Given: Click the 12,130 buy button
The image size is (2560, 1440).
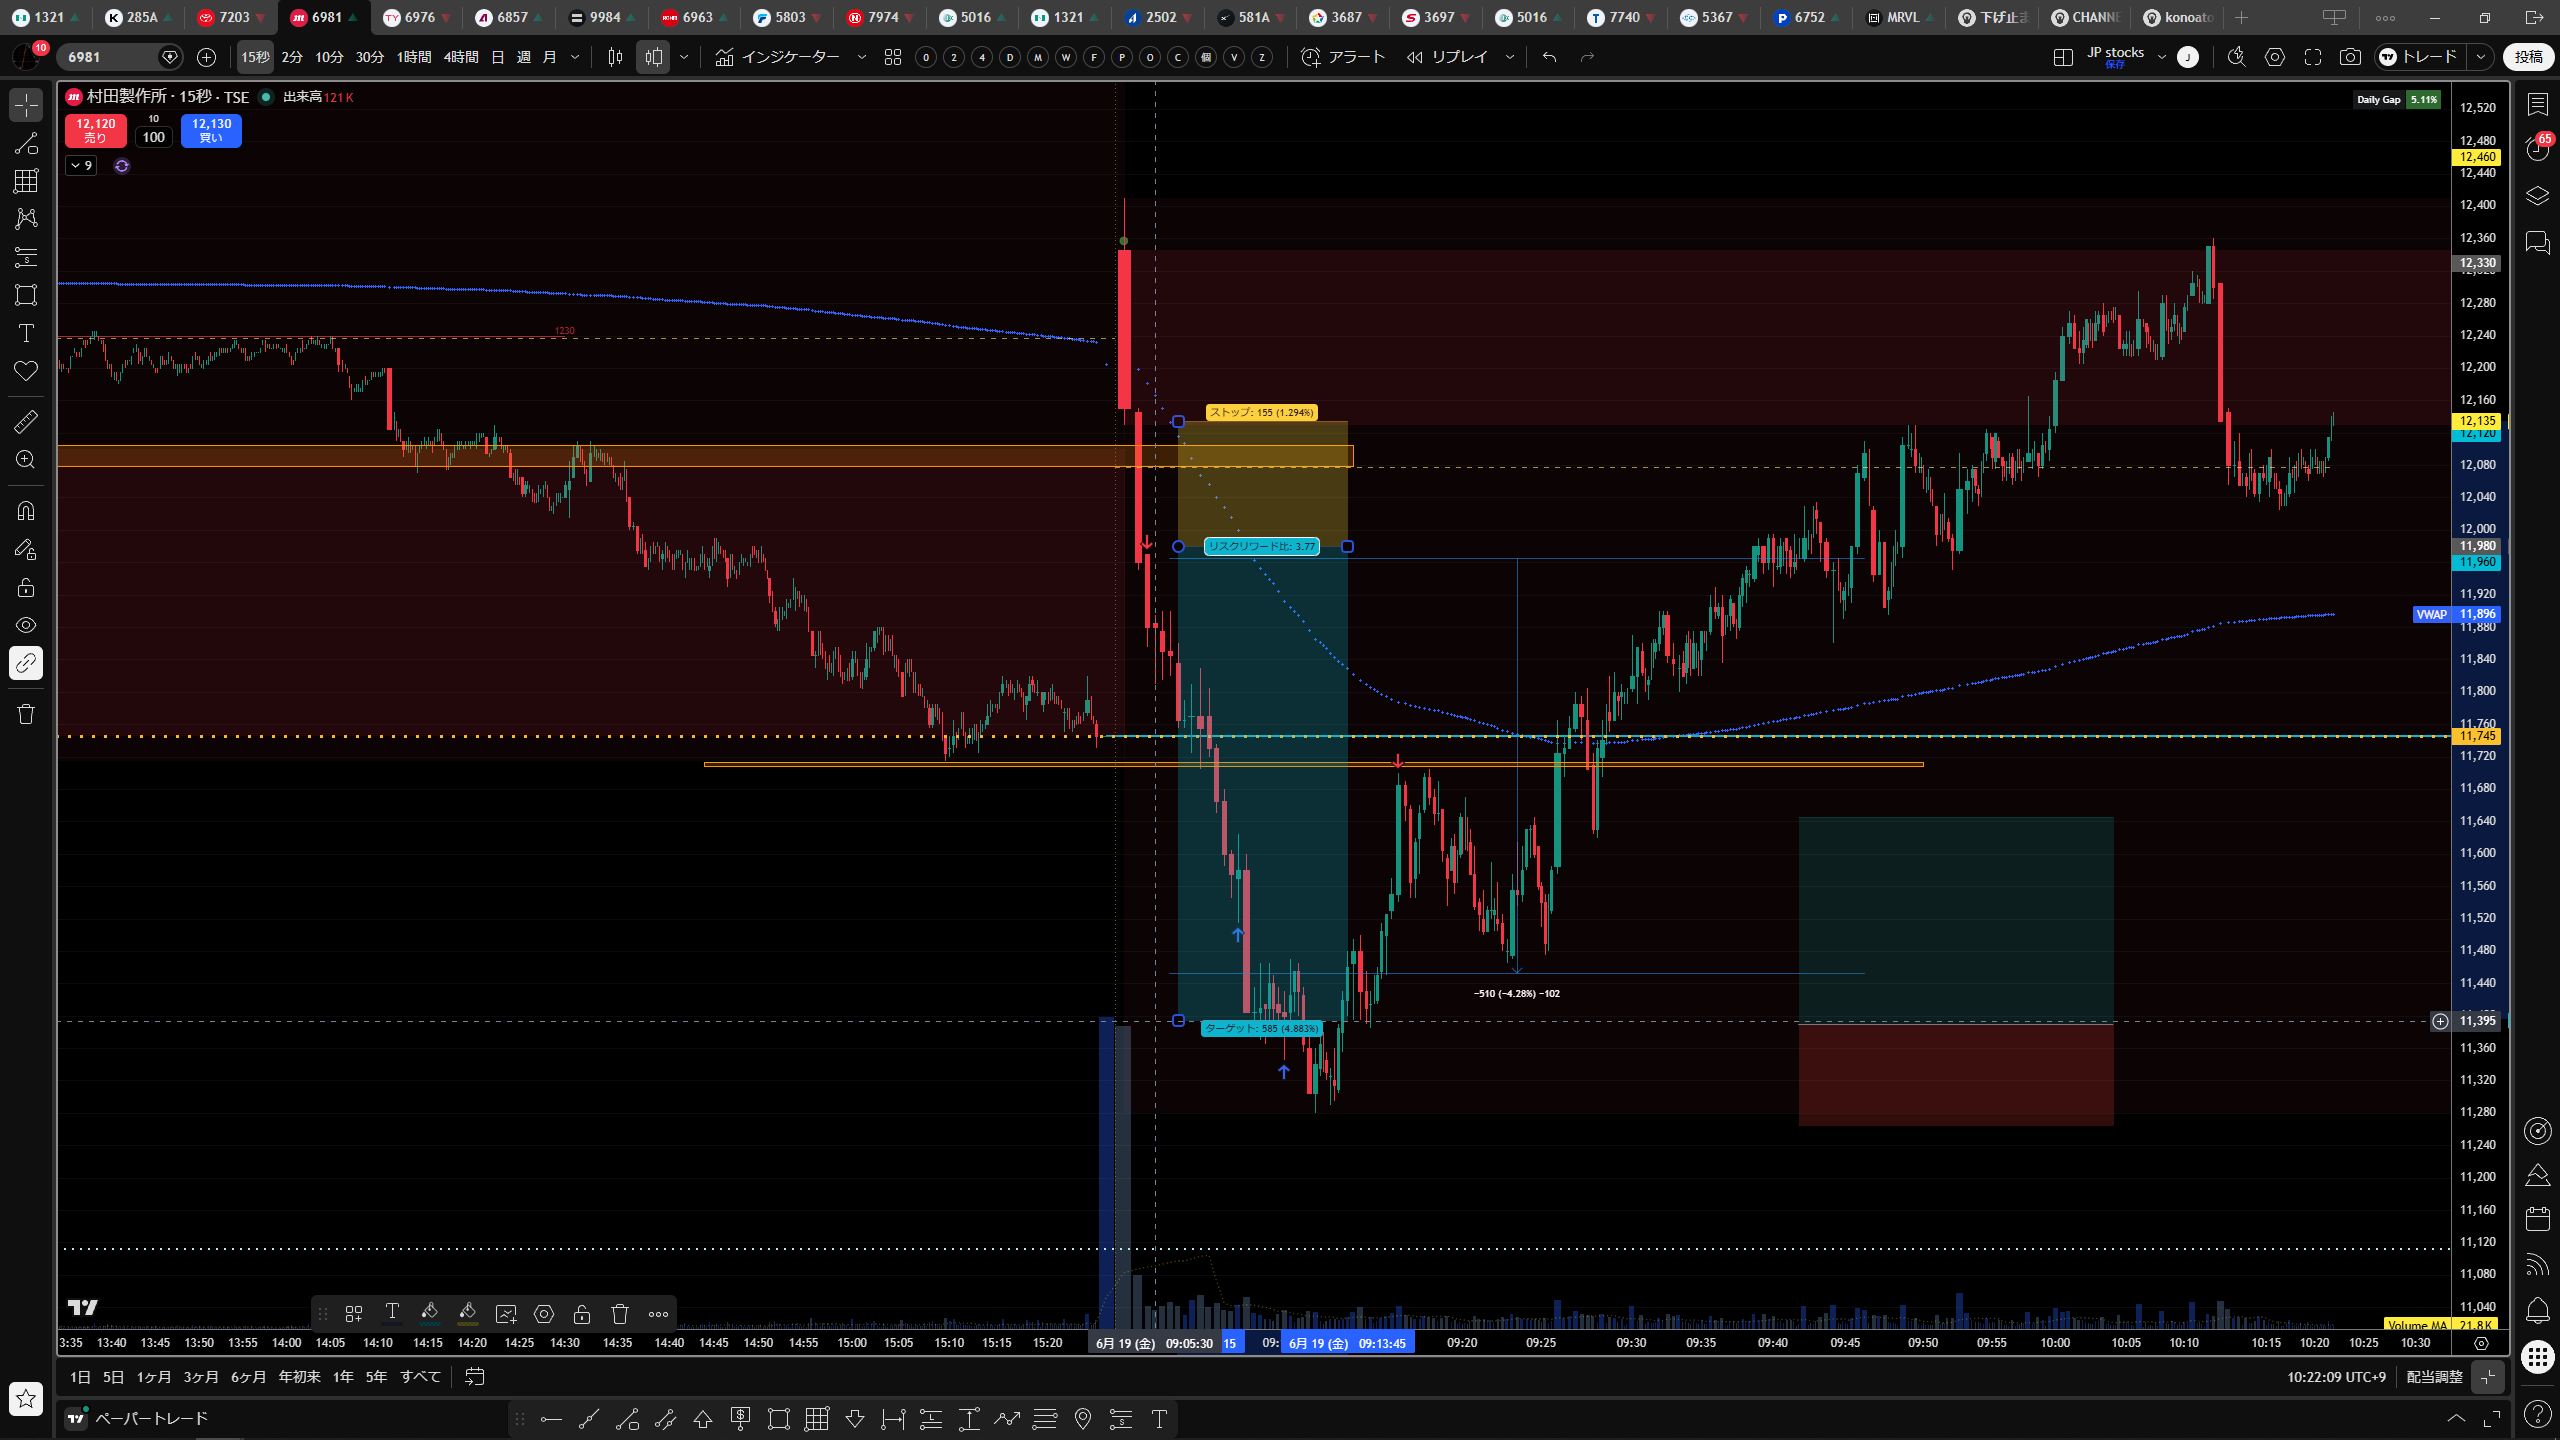Looking at the screenshot, I should pyautogui.click(x=211, y=130).
